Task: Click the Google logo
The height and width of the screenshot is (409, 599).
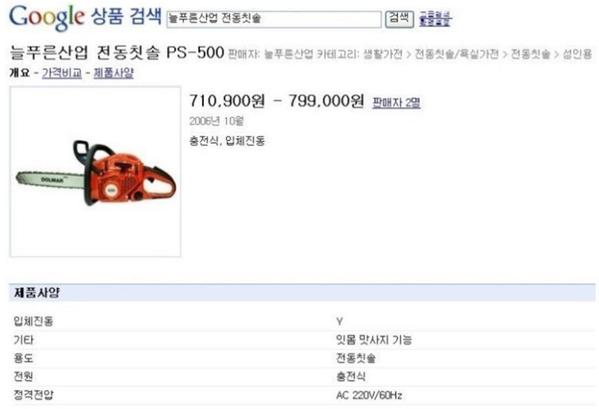Action: pyautogui.click(x=46, y=18)
